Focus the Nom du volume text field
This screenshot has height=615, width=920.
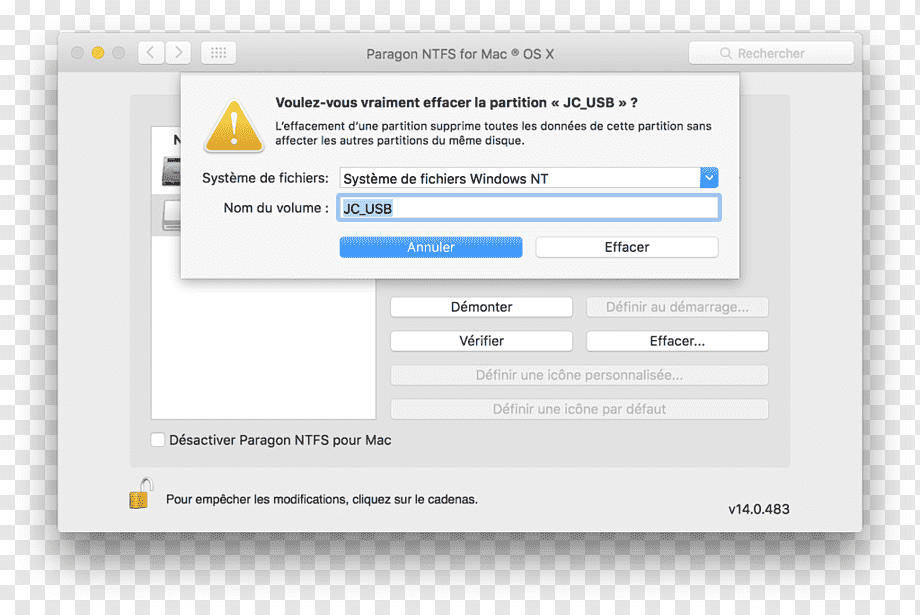(x=529, y=208)
